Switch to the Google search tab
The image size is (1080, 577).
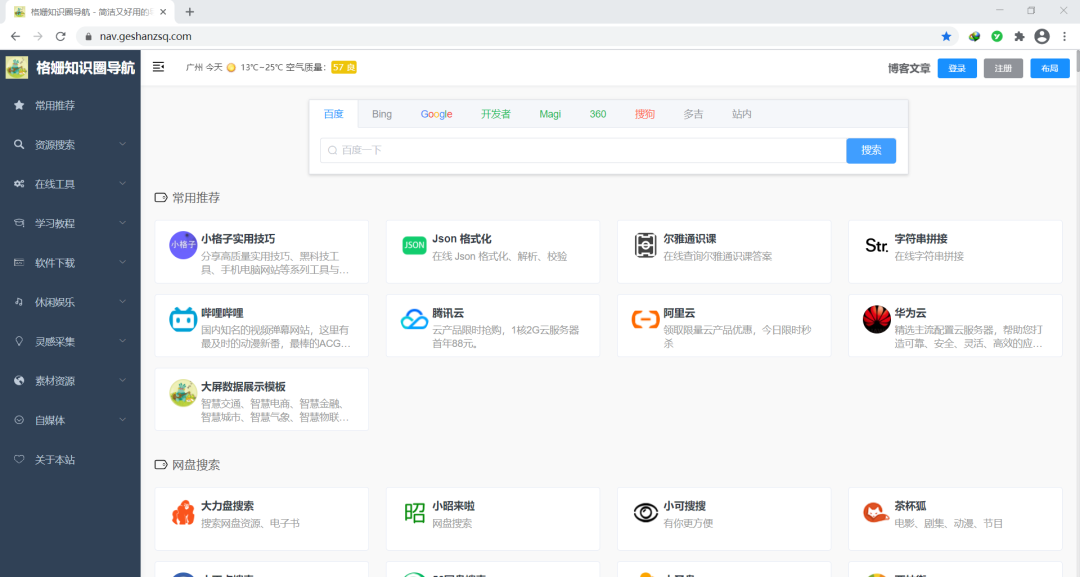pyautogui.click(x=437, y=114)
